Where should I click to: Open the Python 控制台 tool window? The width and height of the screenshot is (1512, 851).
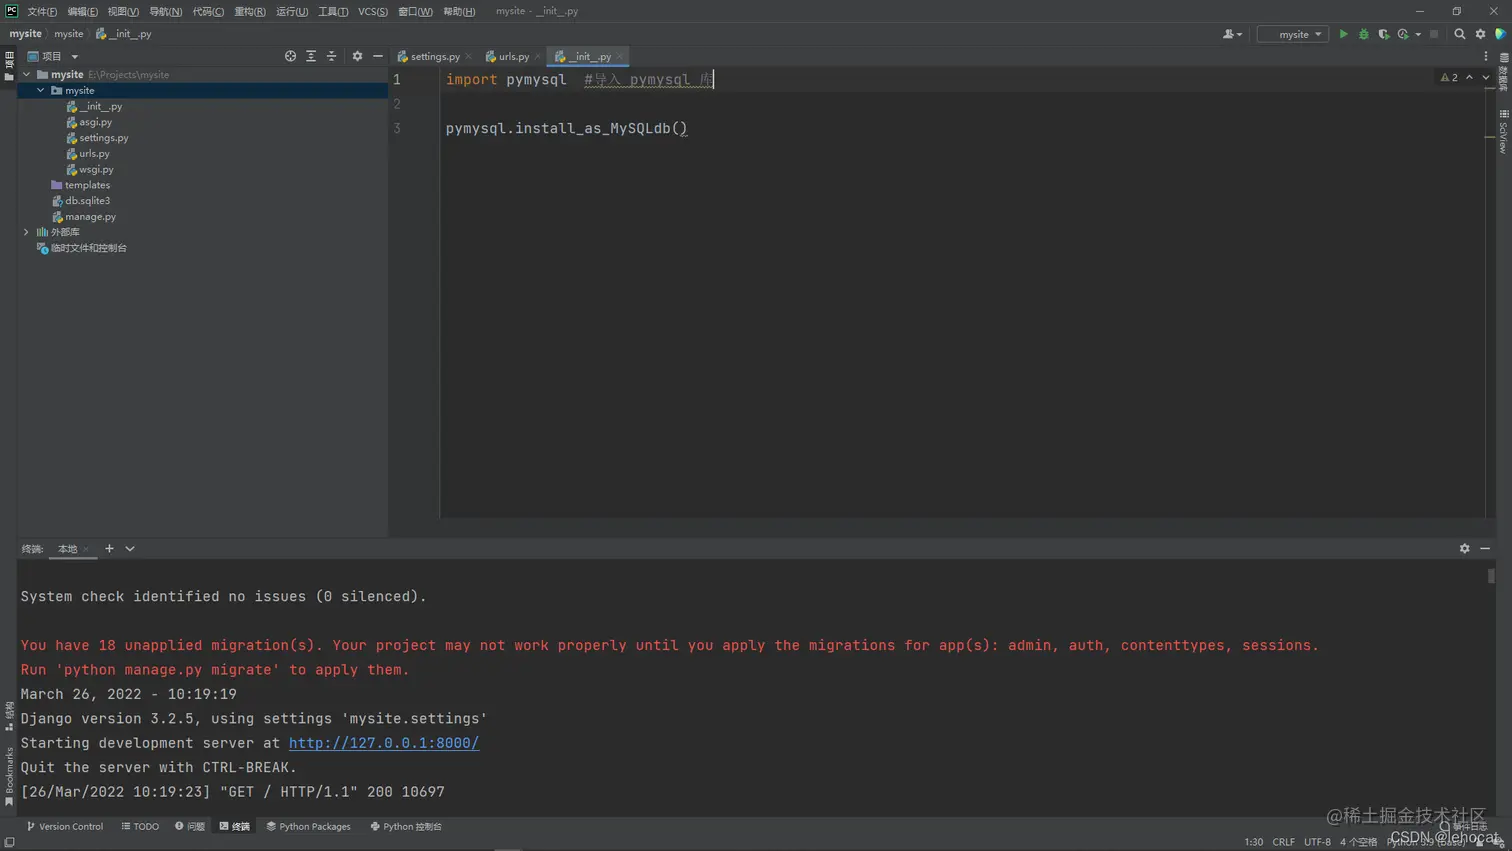click(406, 827)
